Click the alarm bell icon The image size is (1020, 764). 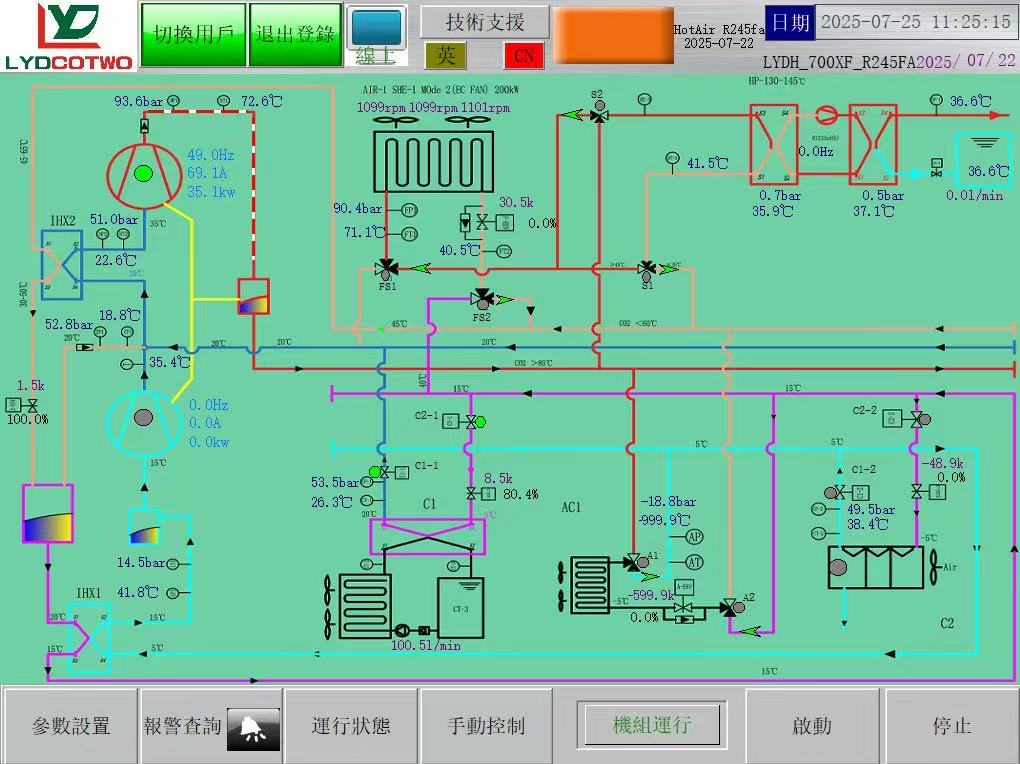point(253,729)
